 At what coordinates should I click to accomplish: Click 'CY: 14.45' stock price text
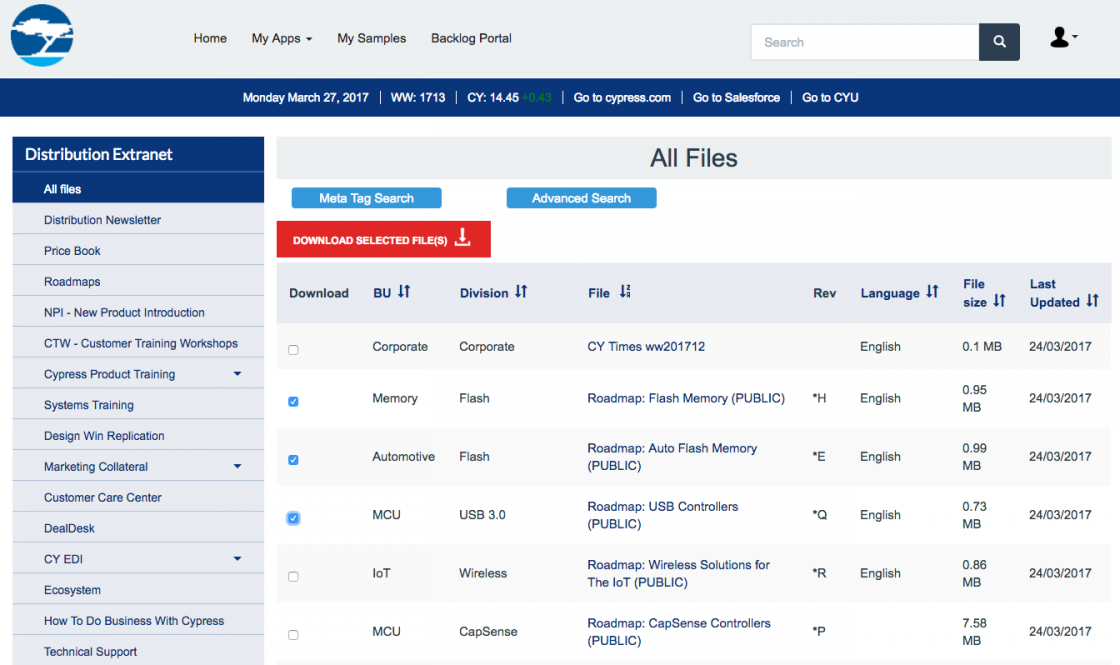click(493, 98)
